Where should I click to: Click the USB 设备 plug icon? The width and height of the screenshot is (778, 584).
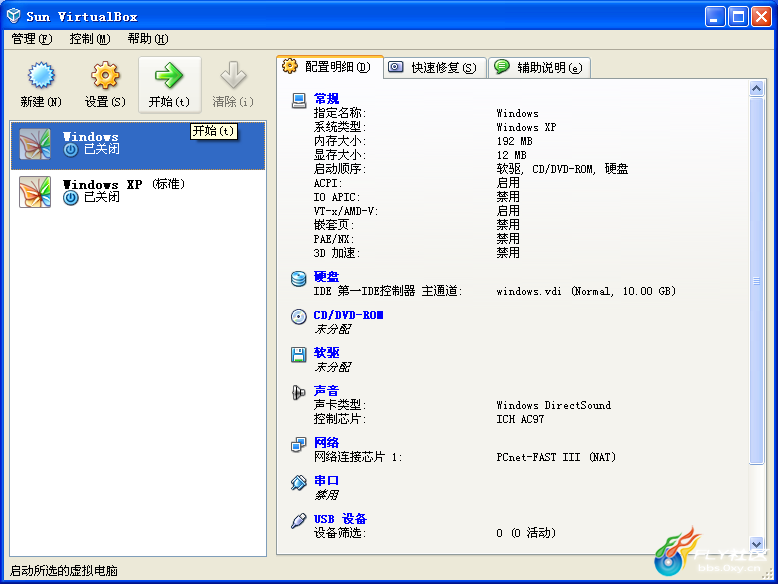click(299, 520)
